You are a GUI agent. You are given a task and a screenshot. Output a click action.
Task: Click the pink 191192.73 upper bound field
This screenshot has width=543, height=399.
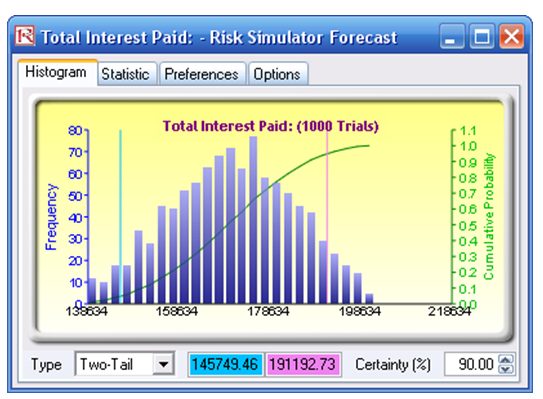pyautogui.click(x=302, y=364)
